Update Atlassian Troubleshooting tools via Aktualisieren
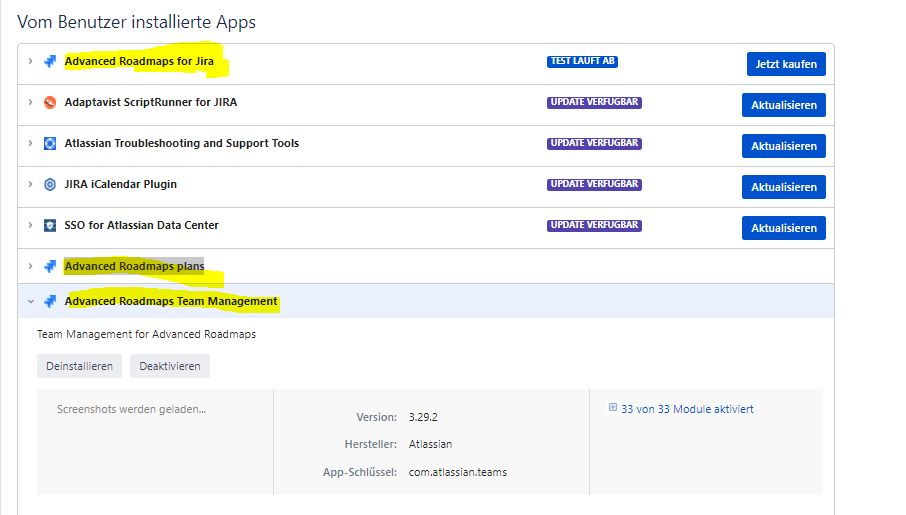906x515 pixels. 784,146
